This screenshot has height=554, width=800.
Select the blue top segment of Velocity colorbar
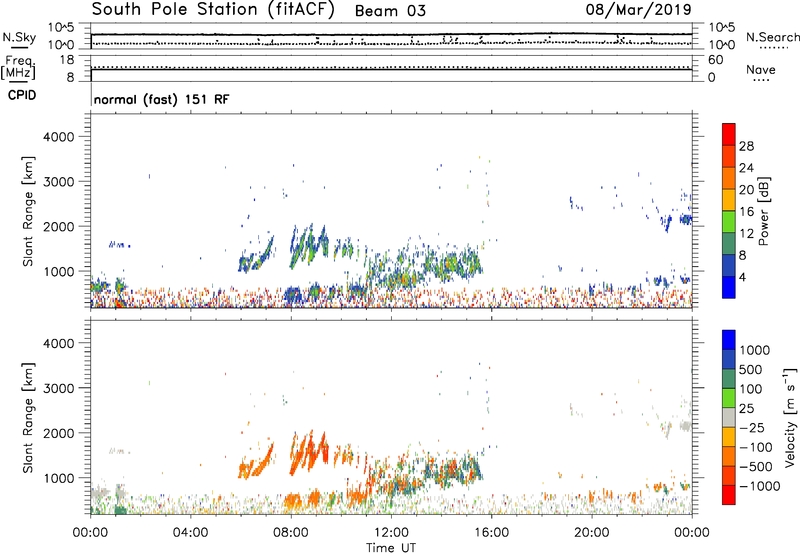coord(729,340)
